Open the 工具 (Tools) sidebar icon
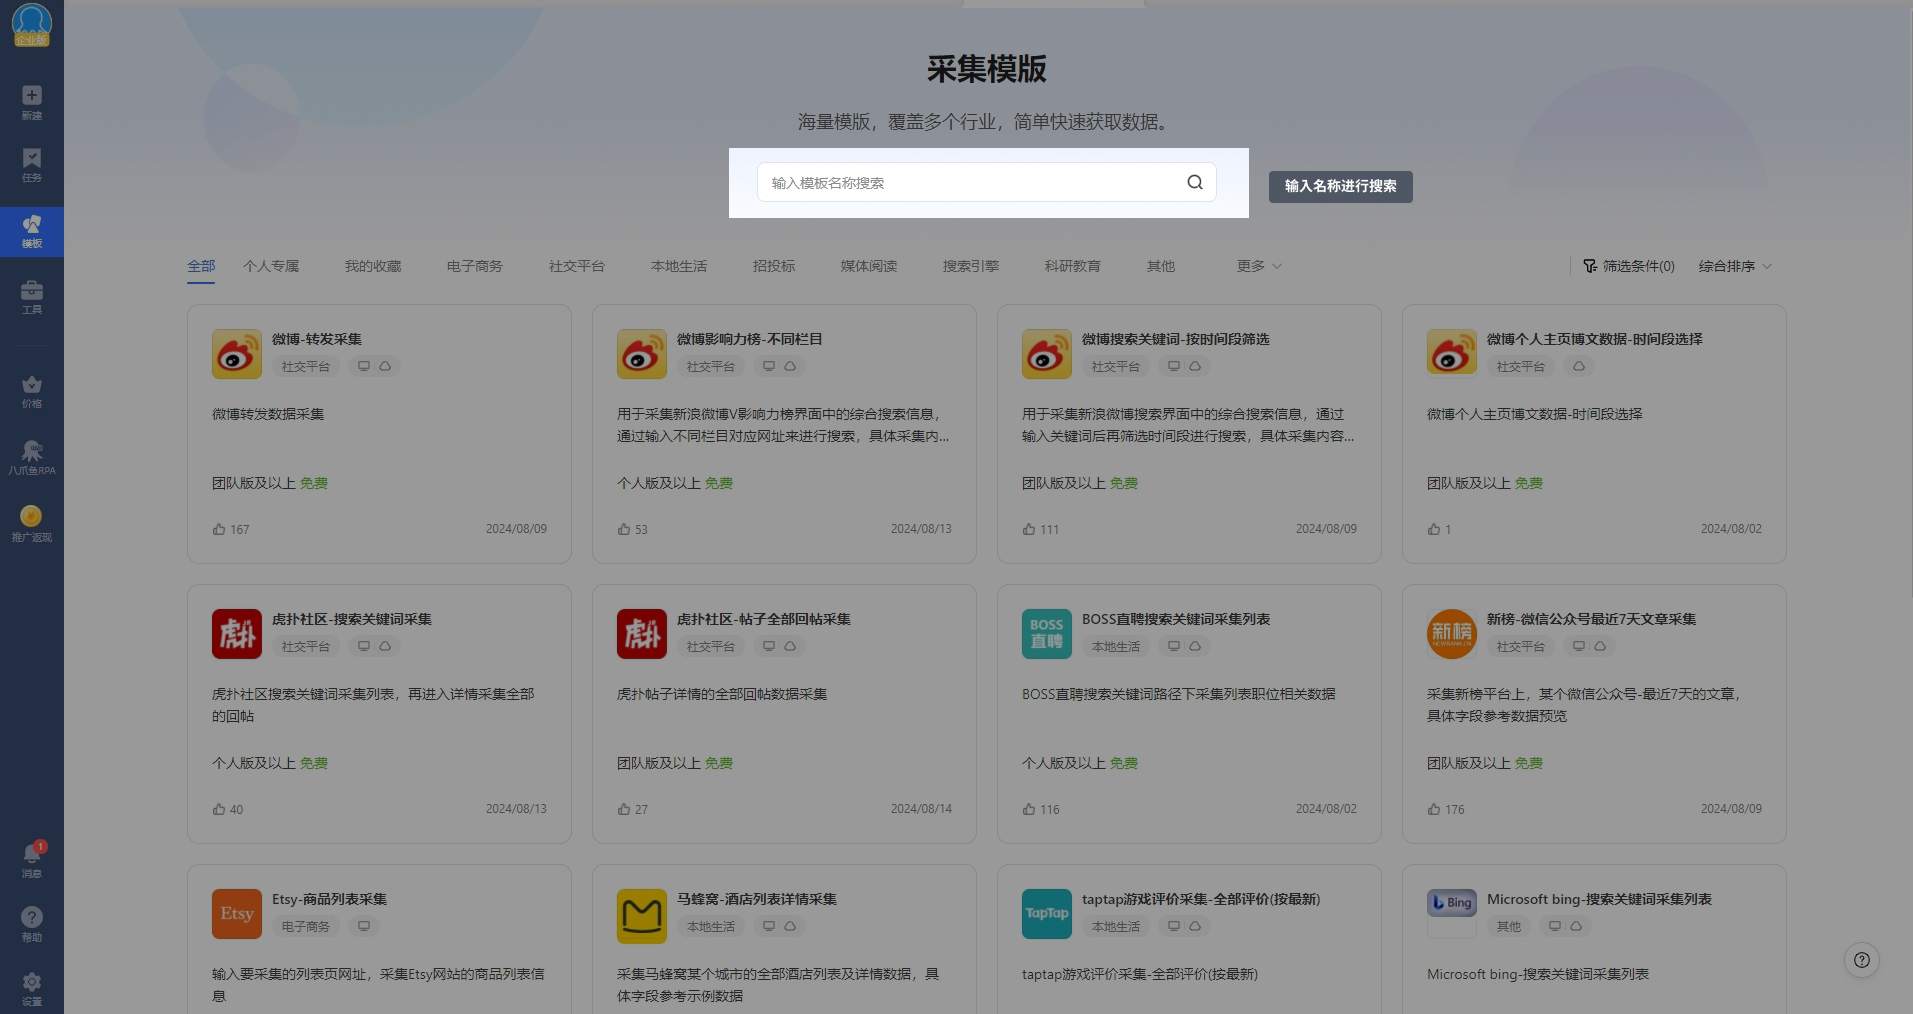This screenshot has height=1014, width=1913. [32, 296]
